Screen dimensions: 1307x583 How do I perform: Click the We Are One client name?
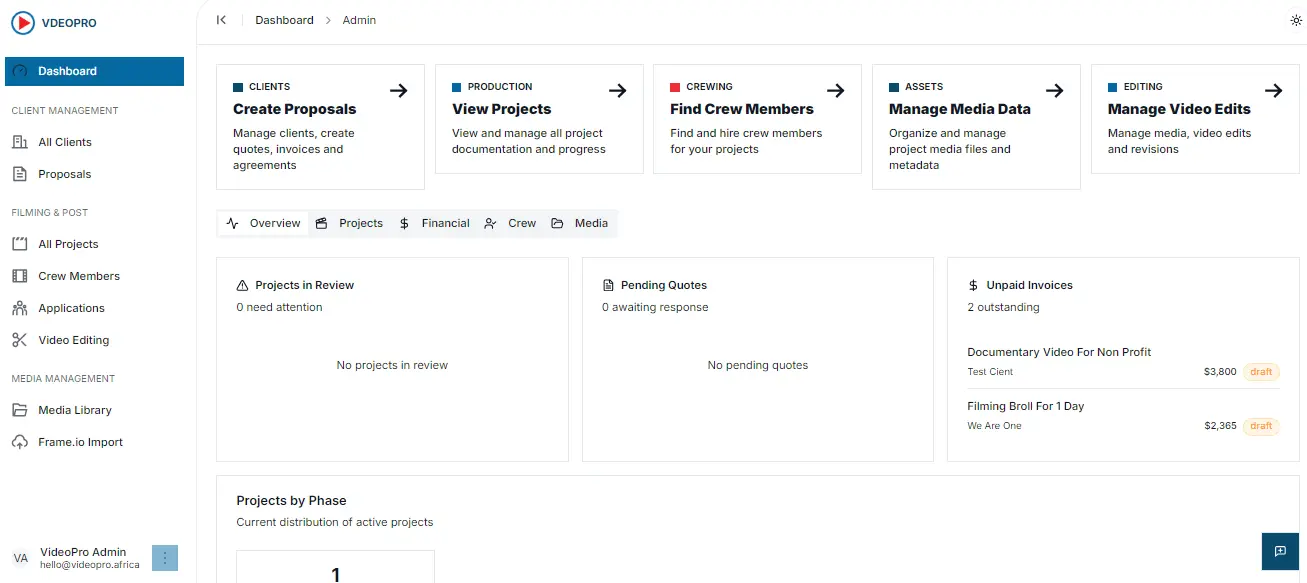[x=994, y=426]
